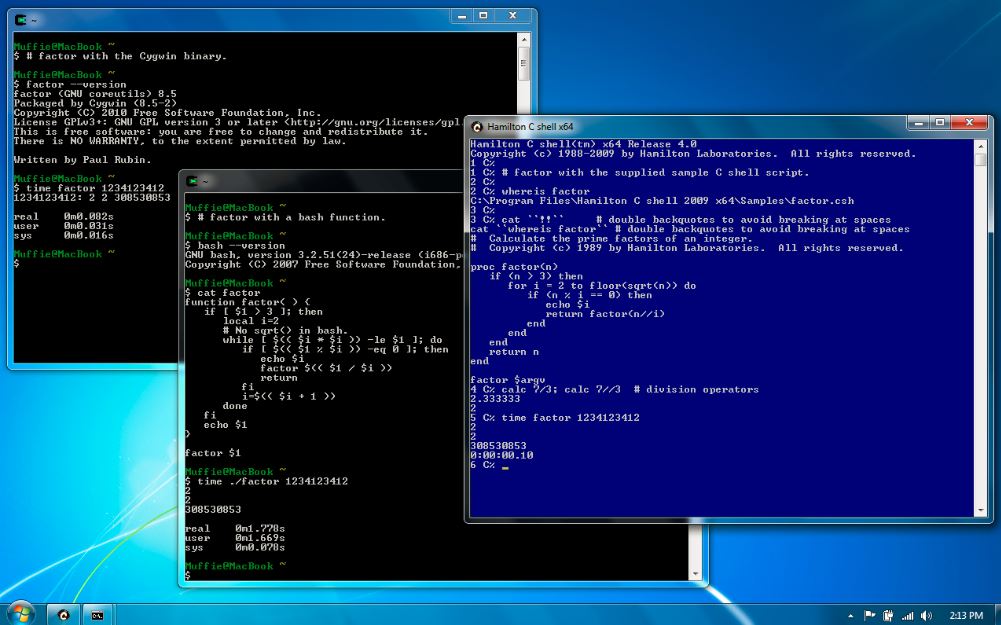Image resolution: width=1001 pixels, height=625 pixels.
Task: Click 'real 0m1.778s' timing line
Action: pos(235,529)
